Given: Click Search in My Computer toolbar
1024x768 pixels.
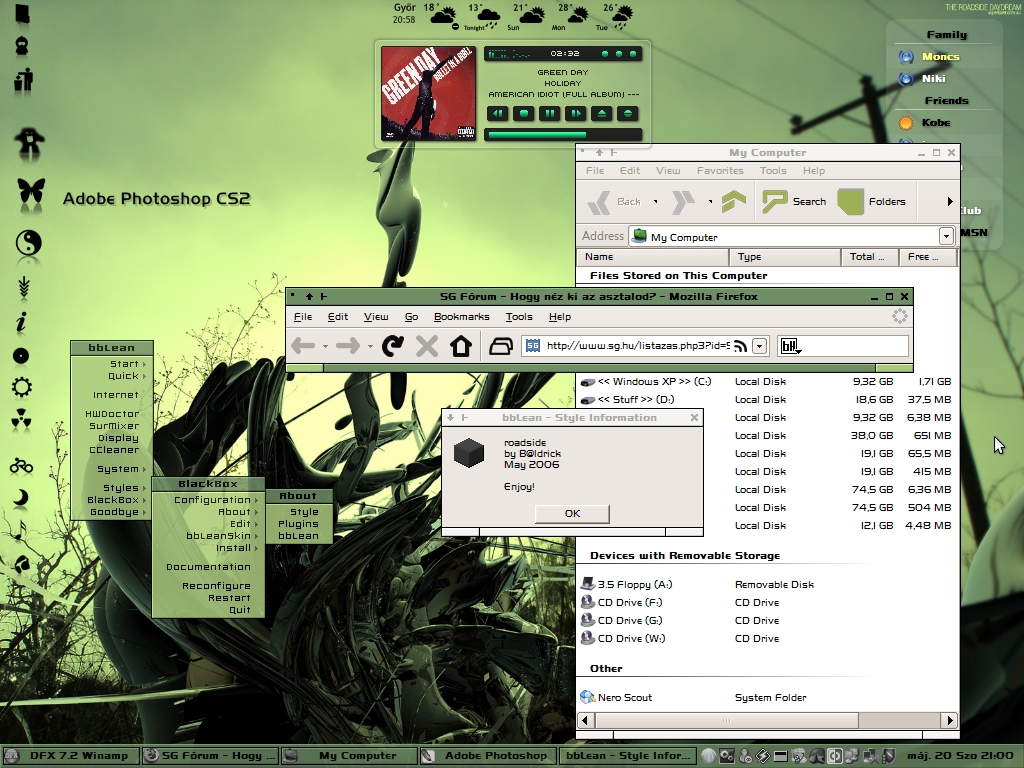Looking at the screenshot, I should tap(794, 201).
